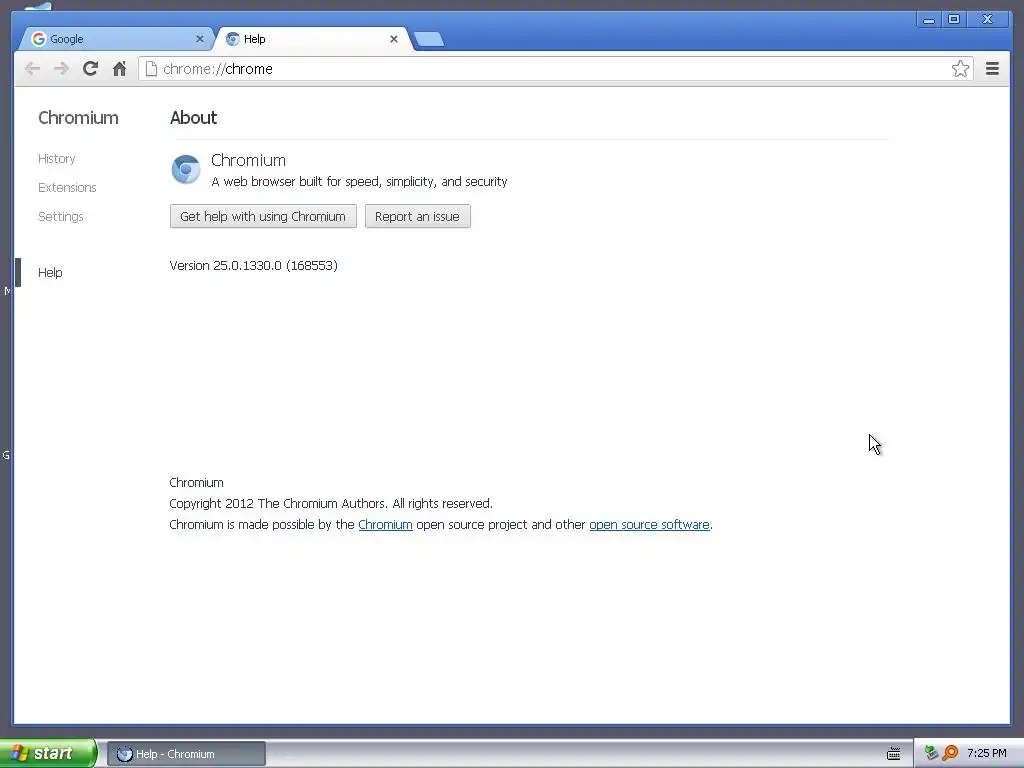Open History in the sidebar
1024x768 pixels.
(57, 159)
